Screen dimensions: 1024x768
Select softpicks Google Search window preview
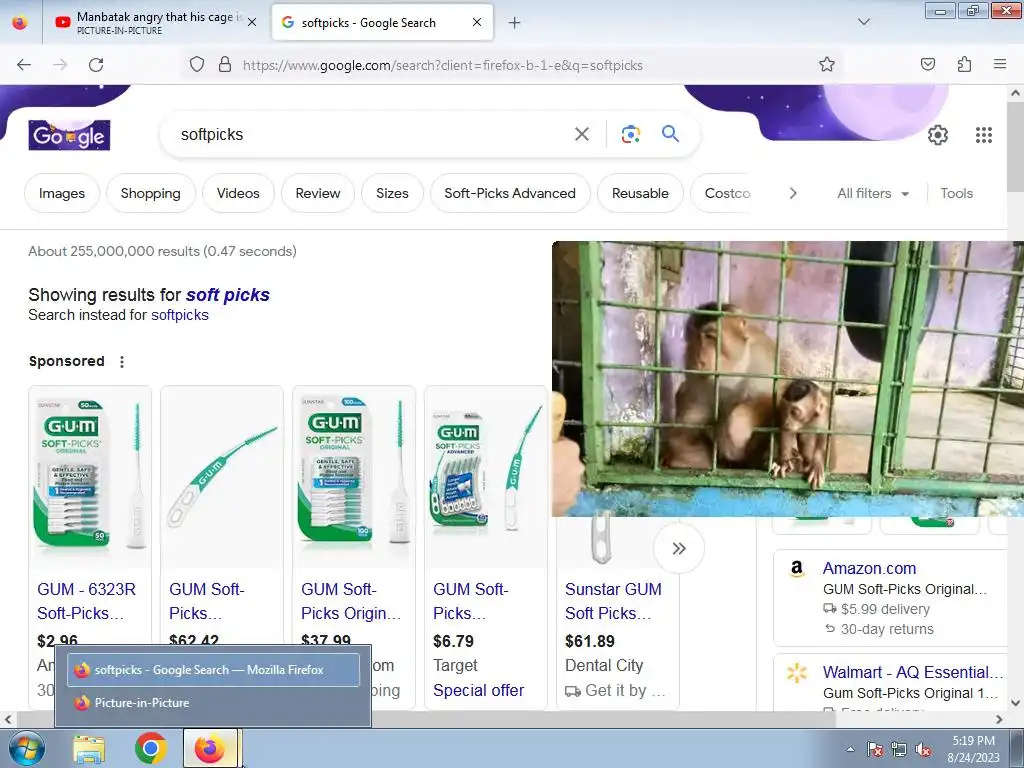213,669
